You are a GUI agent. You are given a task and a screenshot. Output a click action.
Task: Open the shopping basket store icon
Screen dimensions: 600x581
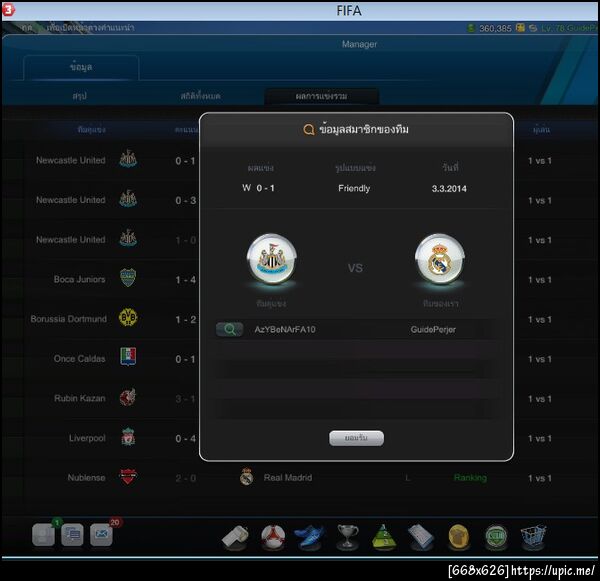(533, 536)
